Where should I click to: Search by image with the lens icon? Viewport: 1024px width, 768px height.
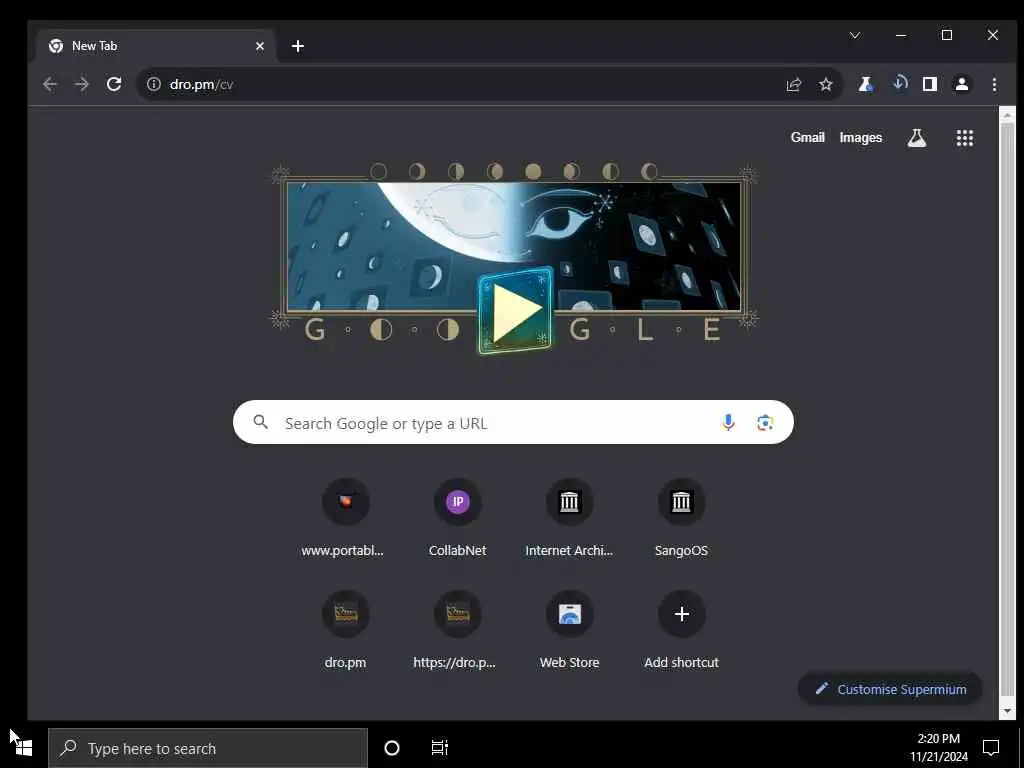click(765, 423)
